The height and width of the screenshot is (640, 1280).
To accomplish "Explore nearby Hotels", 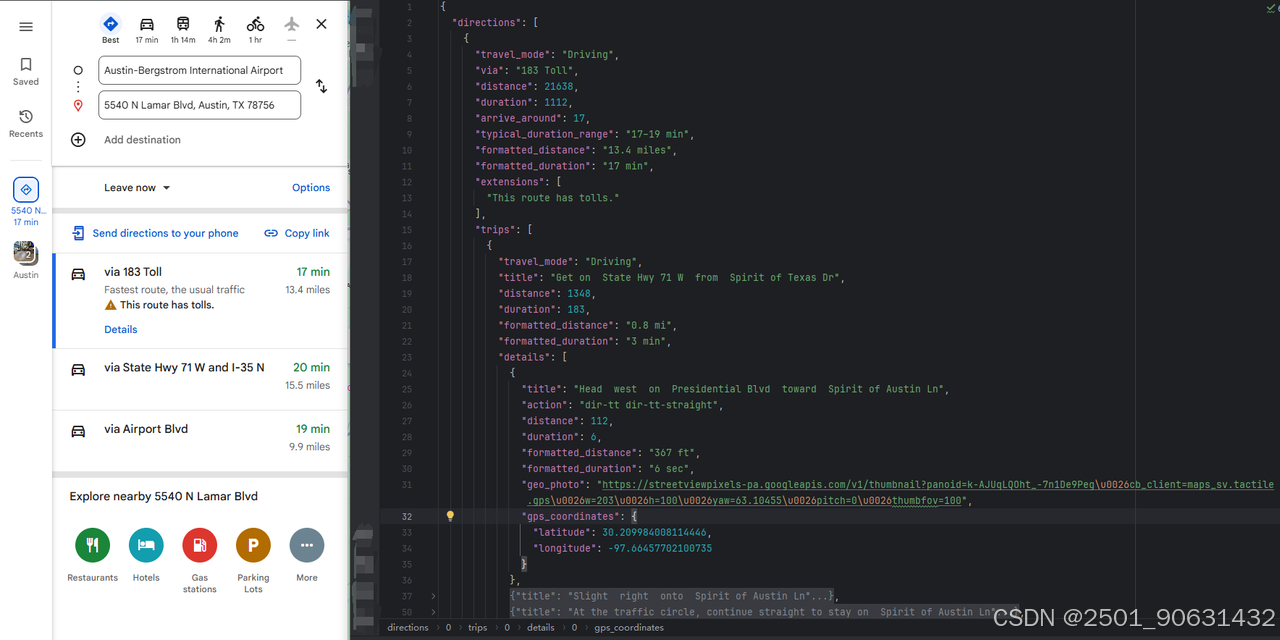I will coord(146,556).
